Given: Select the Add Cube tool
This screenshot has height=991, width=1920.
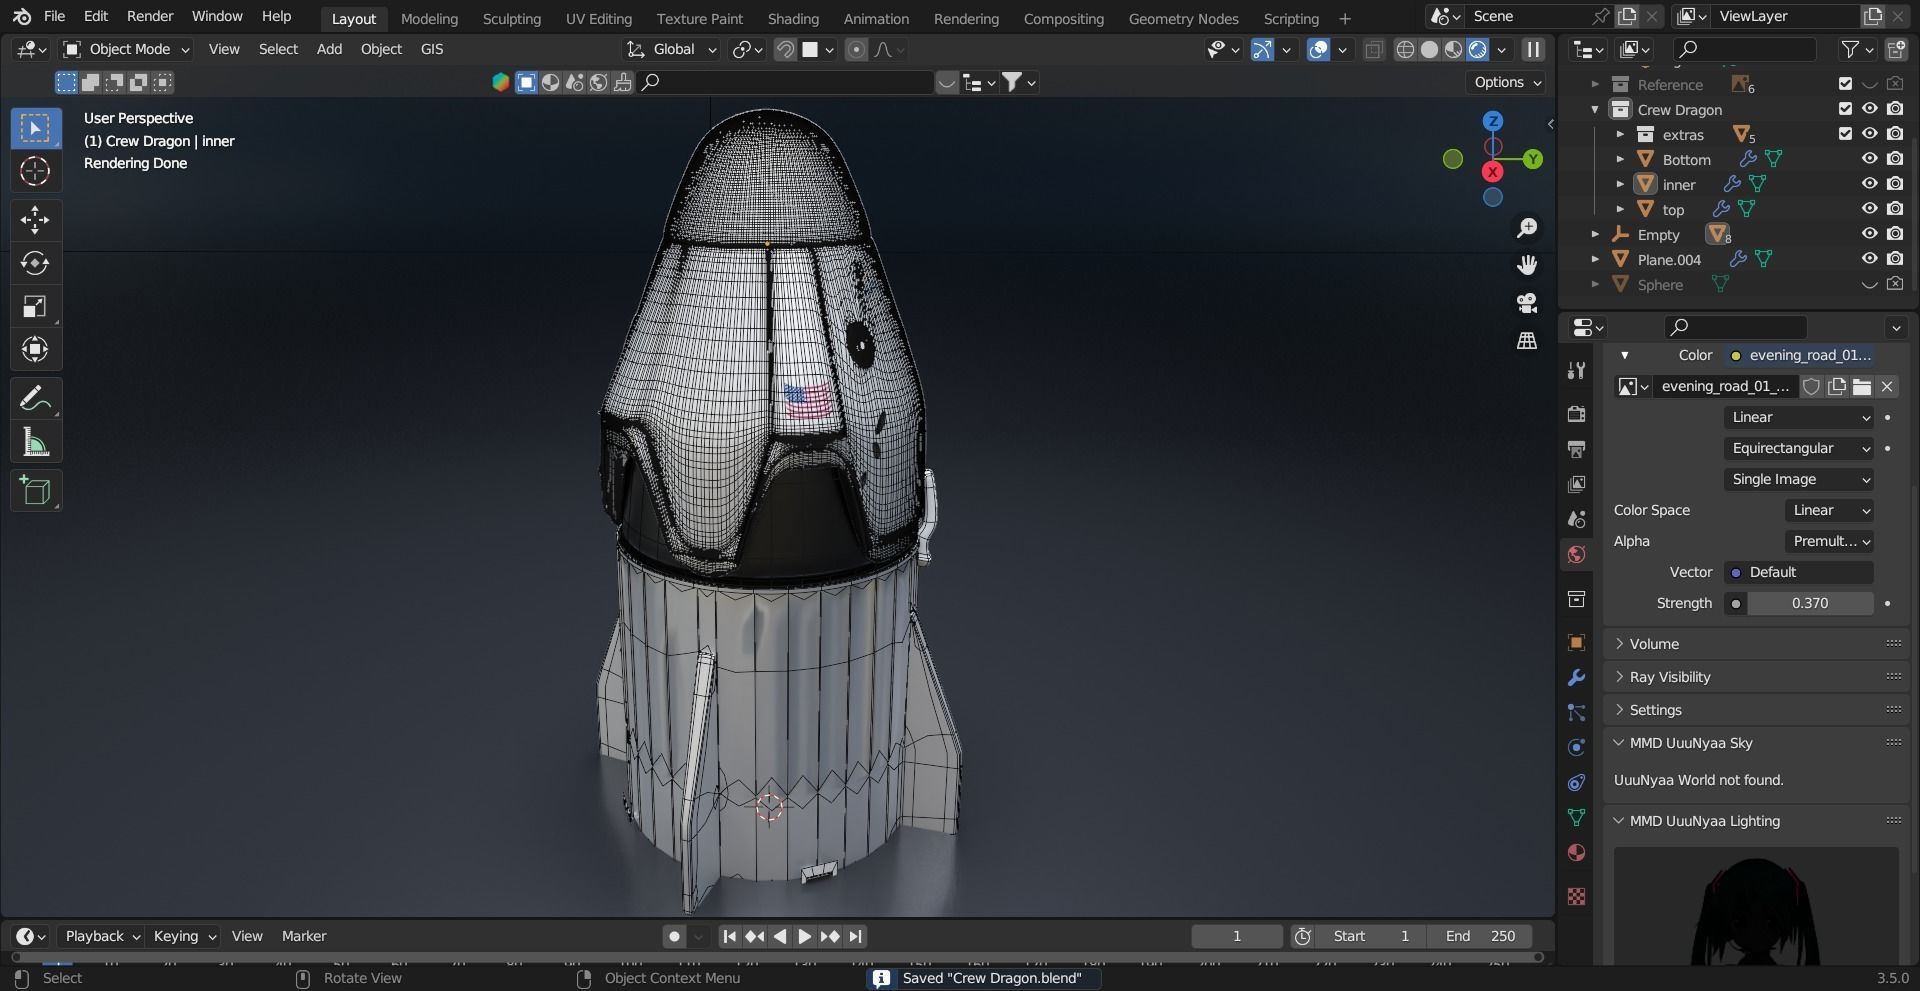Looking at the screenshot, I should tap(35, 491).
